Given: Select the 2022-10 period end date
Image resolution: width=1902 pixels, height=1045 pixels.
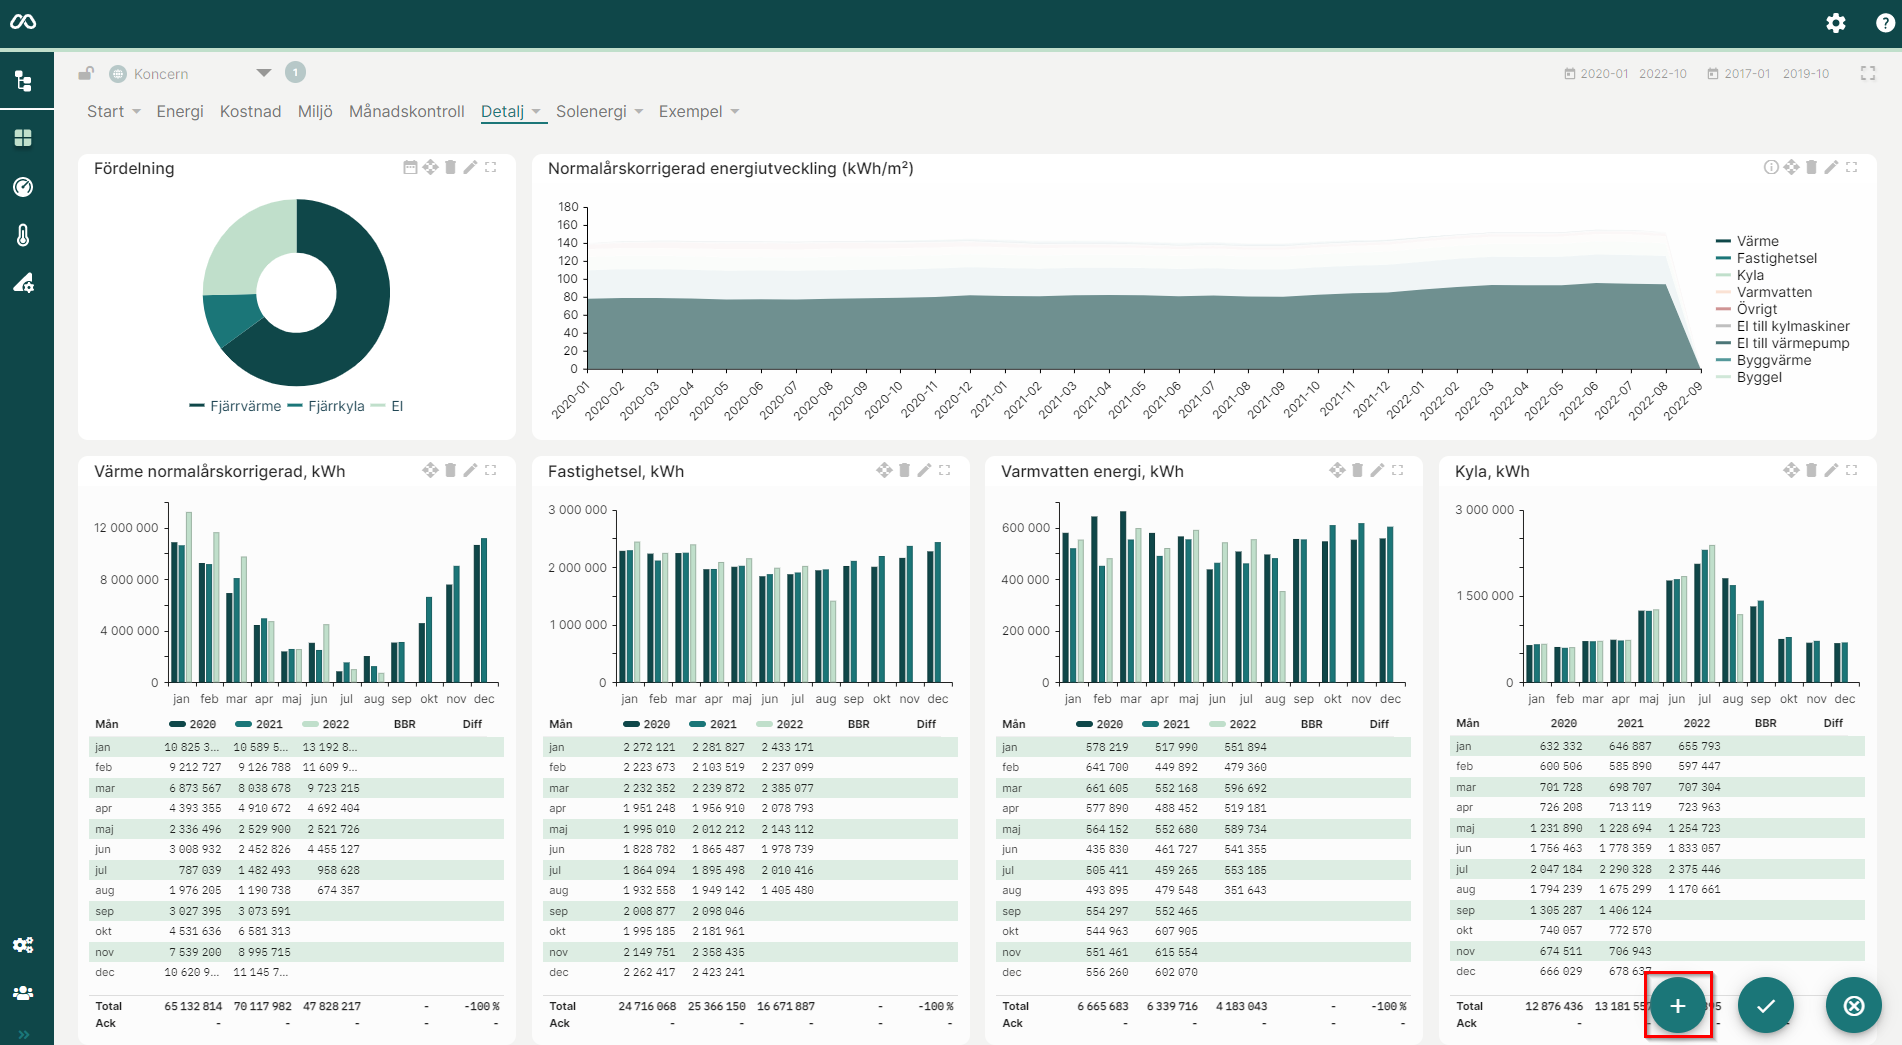Looking at the screenshot, I should pyautogui.click(x=1663, y=74).
